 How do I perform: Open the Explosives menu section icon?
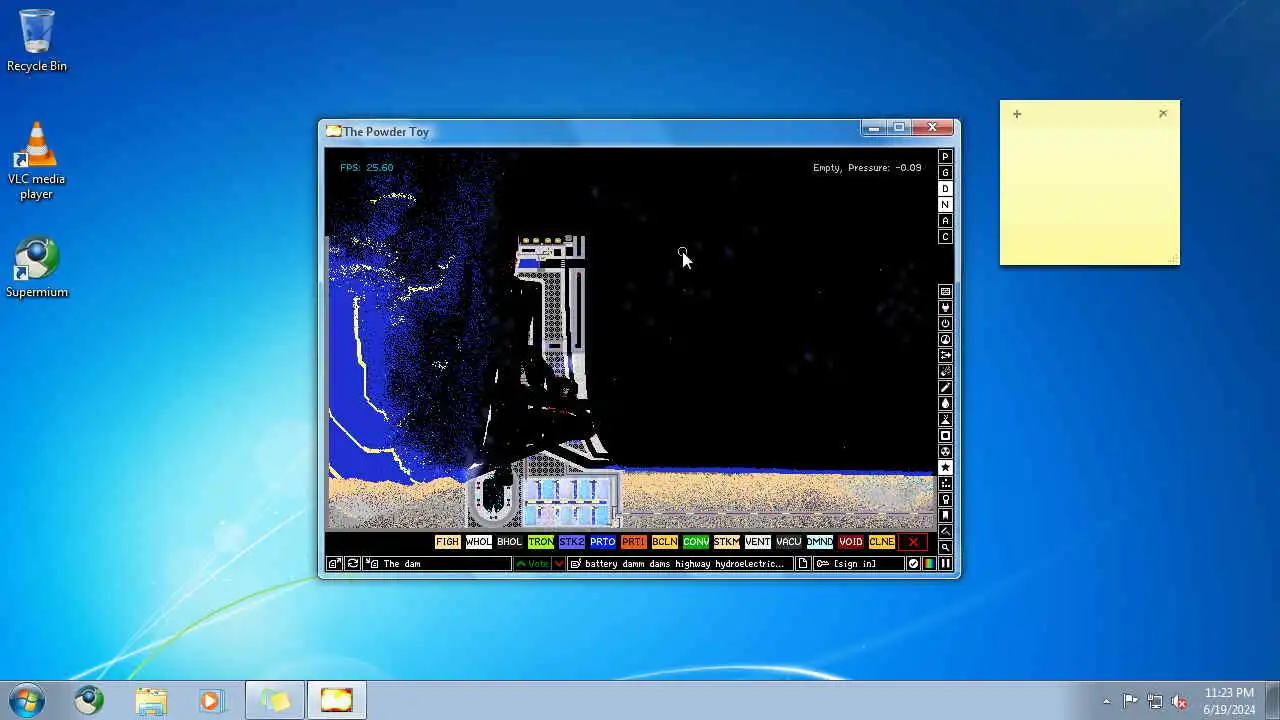coord(945,372)
